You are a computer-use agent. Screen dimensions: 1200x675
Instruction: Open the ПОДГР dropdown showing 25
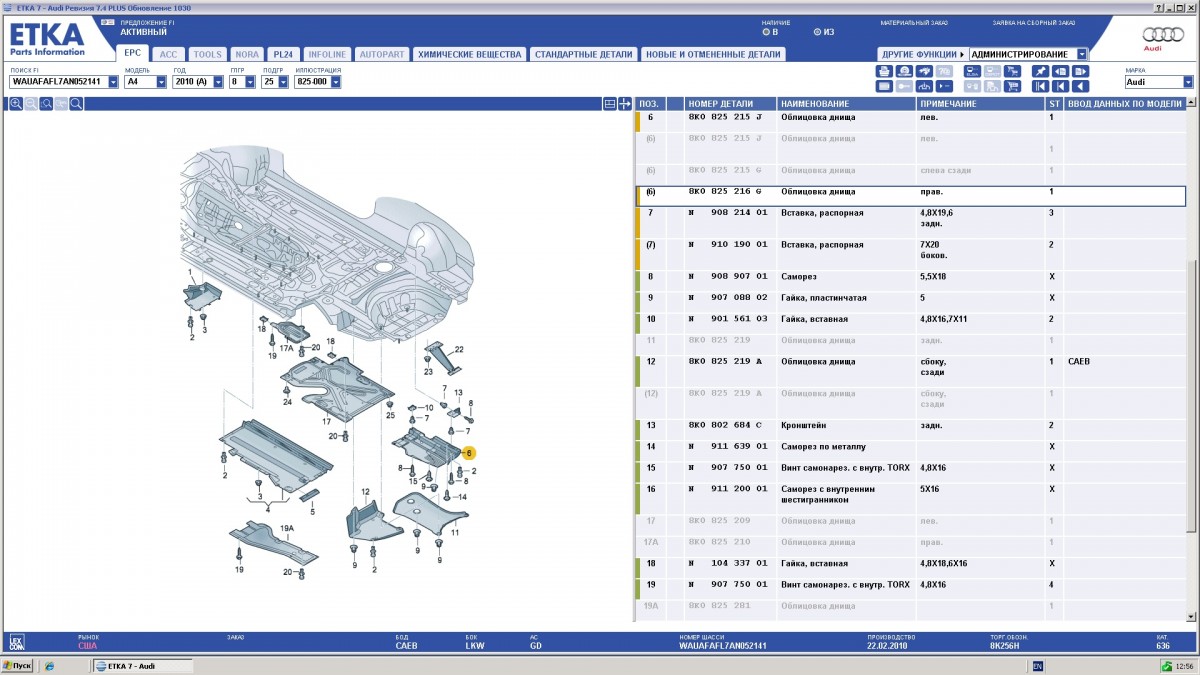282,82
